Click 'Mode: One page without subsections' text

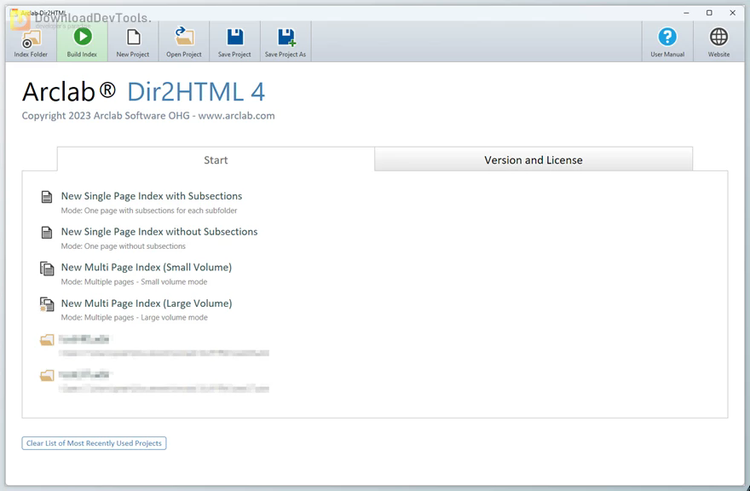[123, 246]
